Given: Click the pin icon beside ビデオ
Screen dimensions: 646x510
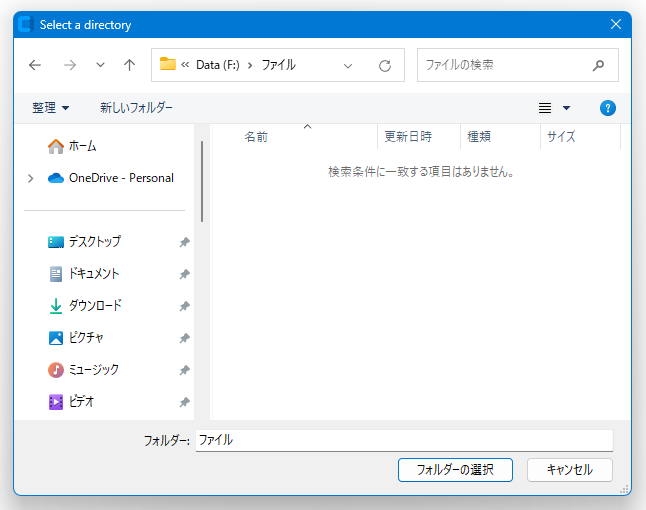Looking at the screenshot, I should tap(185, 402).
